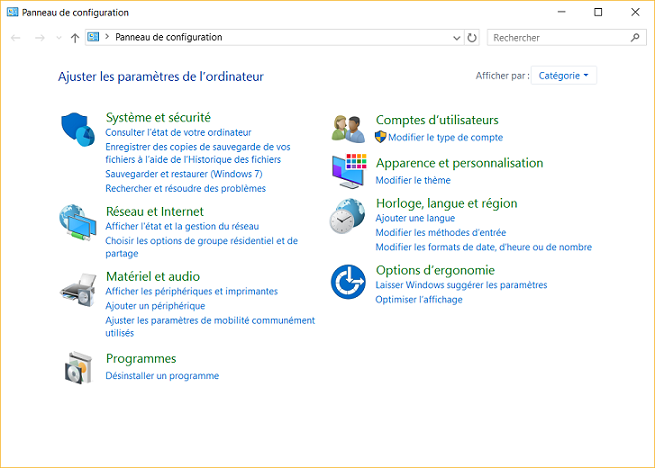Click Ajuster les paramètres de l'ordinateur heading
This screenshot has width=655, height=468.
point(161,77)
